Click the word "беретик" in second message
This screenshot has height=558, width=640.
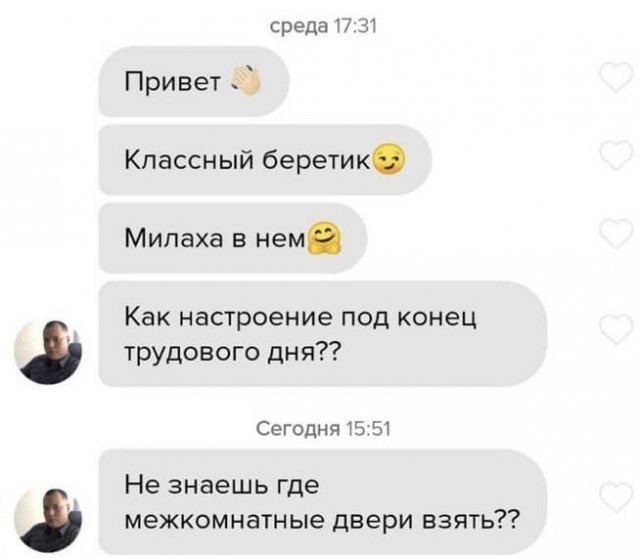click(316, 159)
